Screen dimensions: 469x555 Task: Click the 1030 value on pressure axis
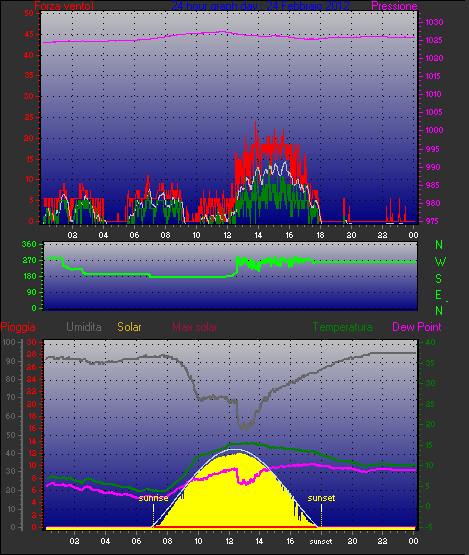(434, 22)
